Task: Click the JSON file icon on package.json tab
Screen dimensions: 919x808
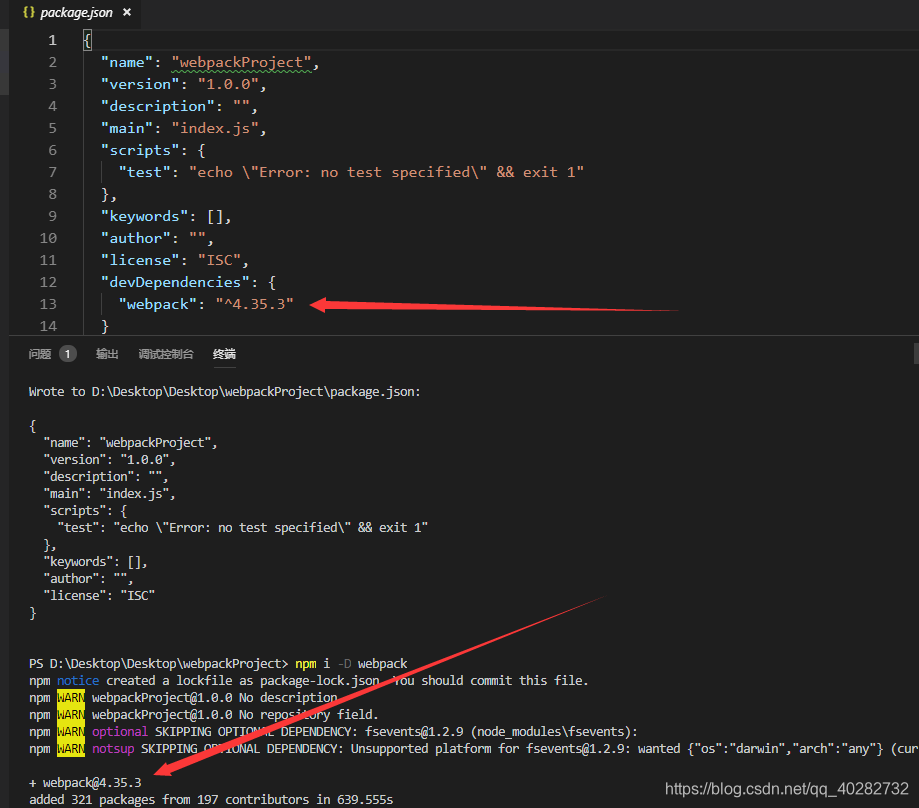Action: tap(29, 12)
